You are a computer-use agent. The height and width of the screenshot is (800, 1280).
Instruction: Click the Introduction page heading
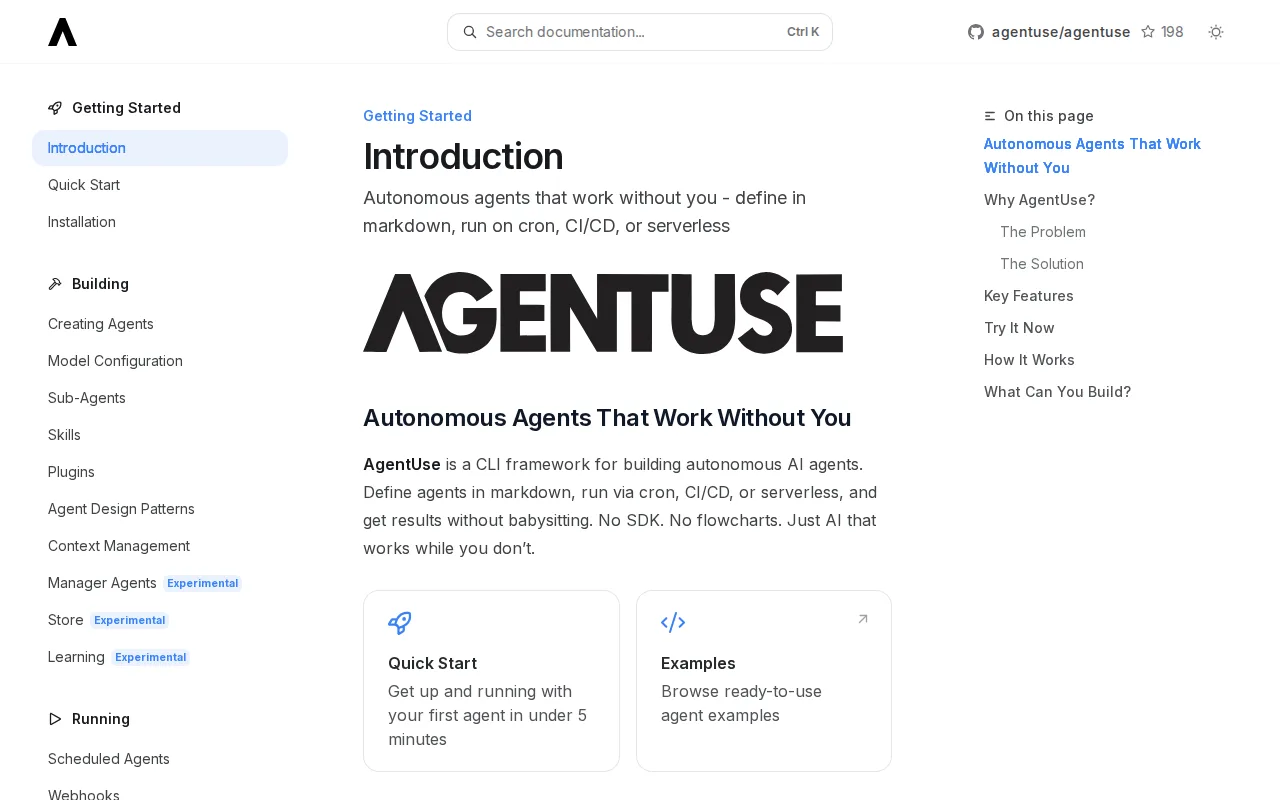pos(463,157)
